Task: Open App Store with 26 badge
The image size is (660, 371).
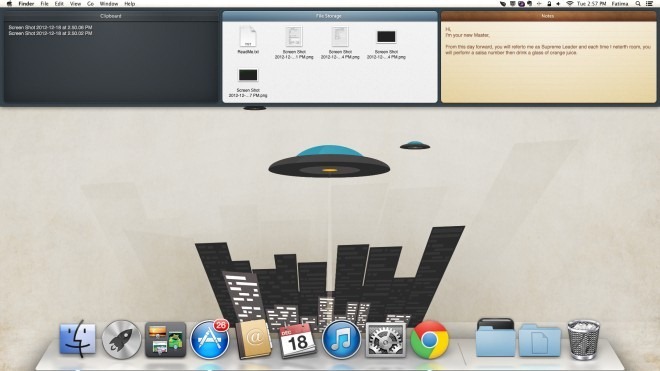Action: pyautogui.click(x=210, y=339)
